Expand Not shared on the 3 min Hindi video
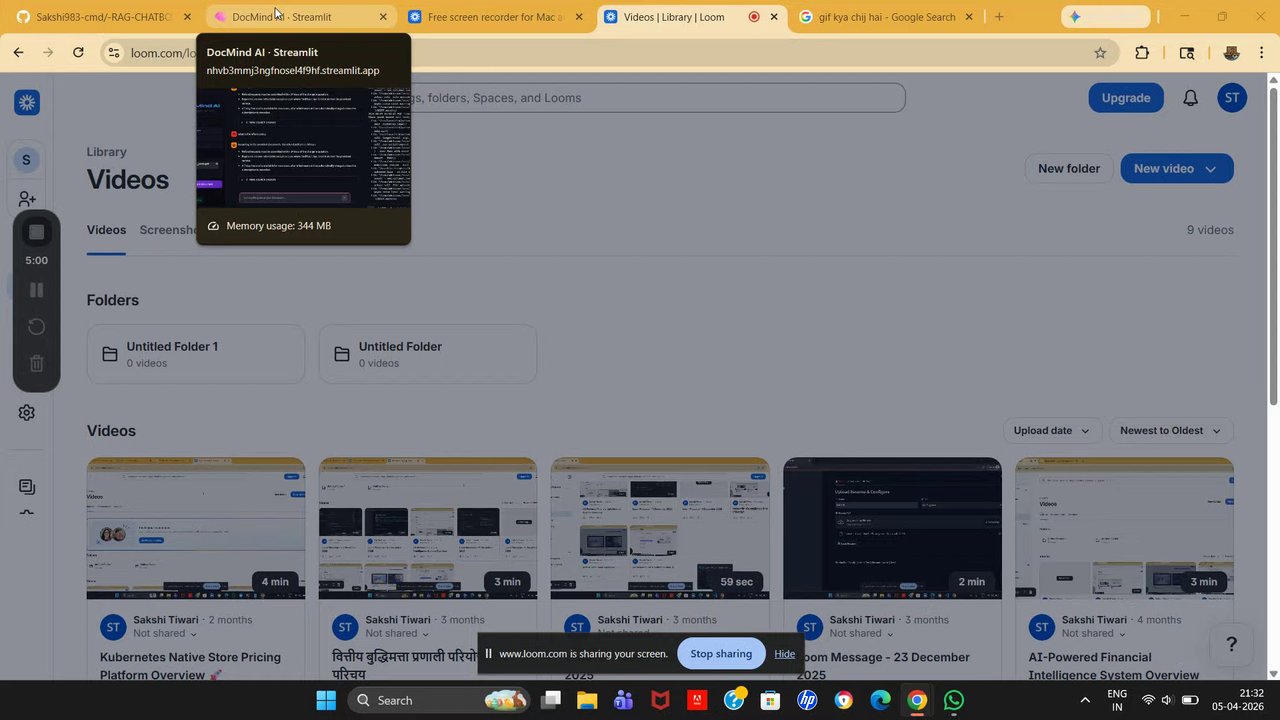Viewport: 1280px width, 720px height. coord(397,634)
